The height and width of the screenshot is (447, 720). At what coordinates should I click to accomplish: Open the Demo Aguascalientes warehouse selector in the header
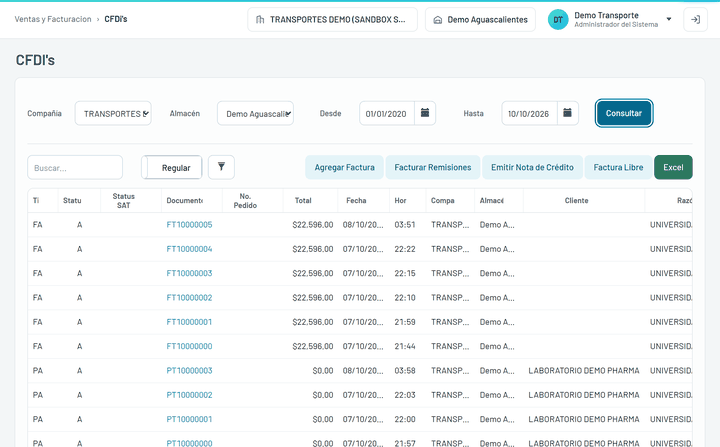480,20
